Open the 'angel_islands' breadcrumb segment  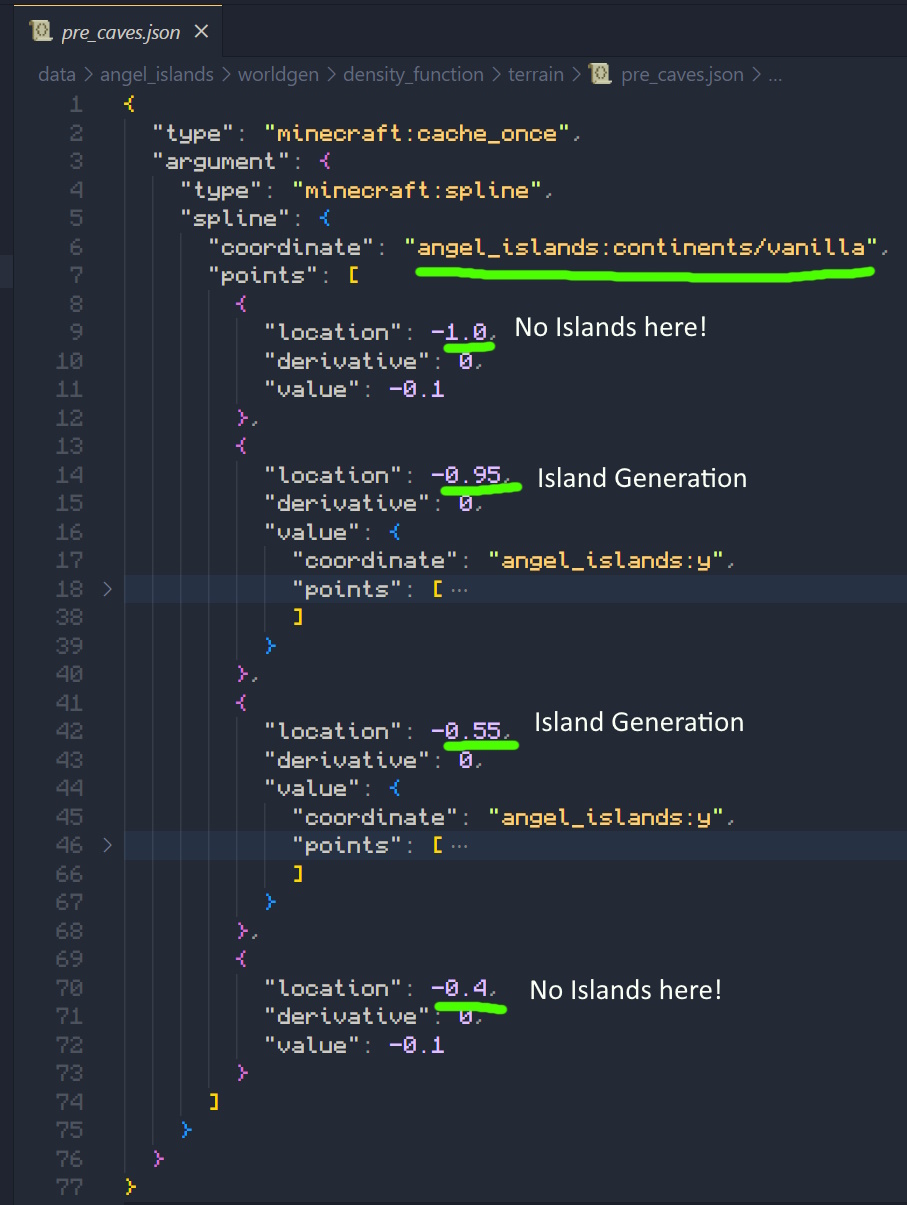[x=157, y=74]
